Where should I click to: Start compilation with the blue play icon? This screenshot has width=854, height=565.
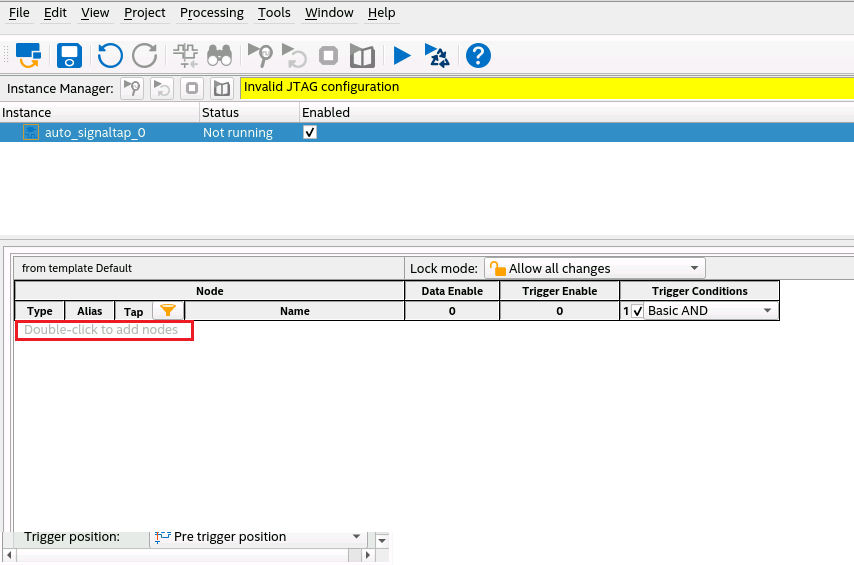[x=402, y=55]
